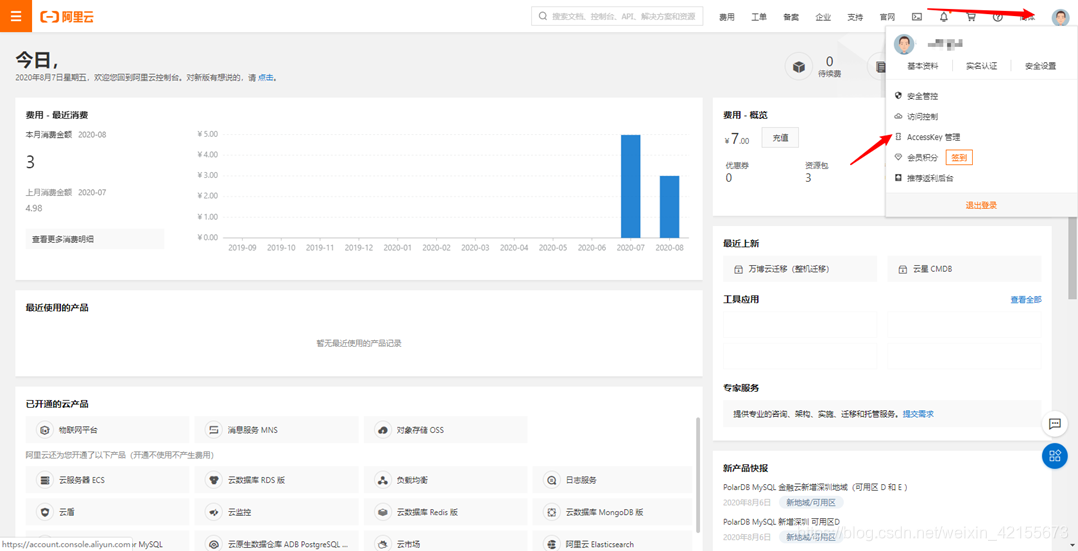Open the notification bell

point(944,17)
